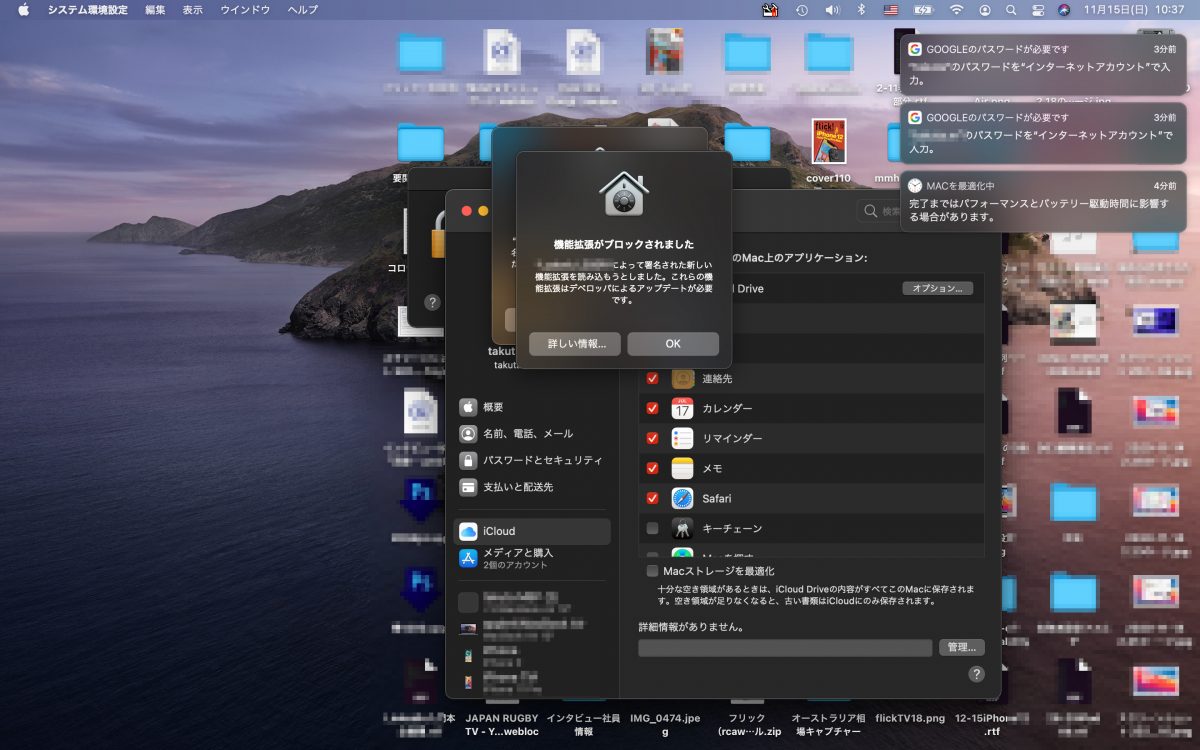1200x750 pixels.
Task: Click the Safari compass icon in app list
Action: pyautogui.click(x=683, y=498)
